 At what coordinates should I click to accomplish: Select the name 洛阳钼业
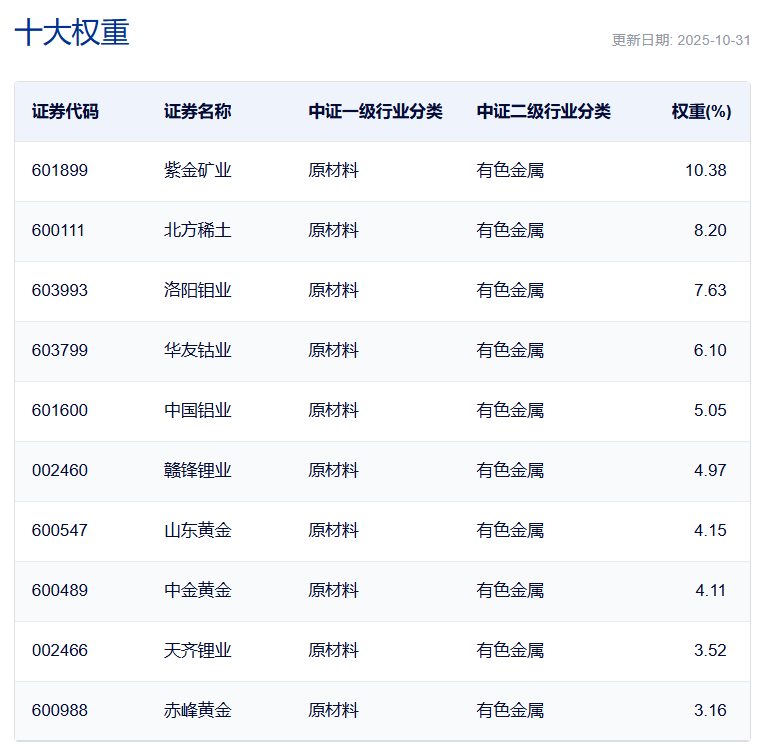coord(198,290)
